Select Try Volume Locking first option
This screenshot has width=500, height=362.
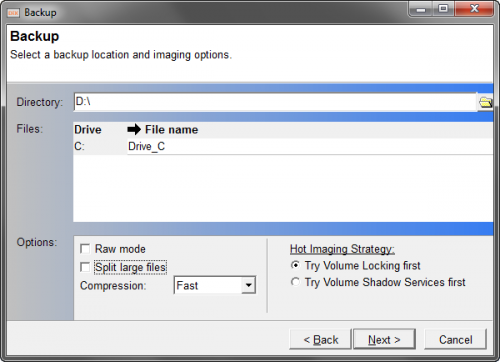[295, 265]
